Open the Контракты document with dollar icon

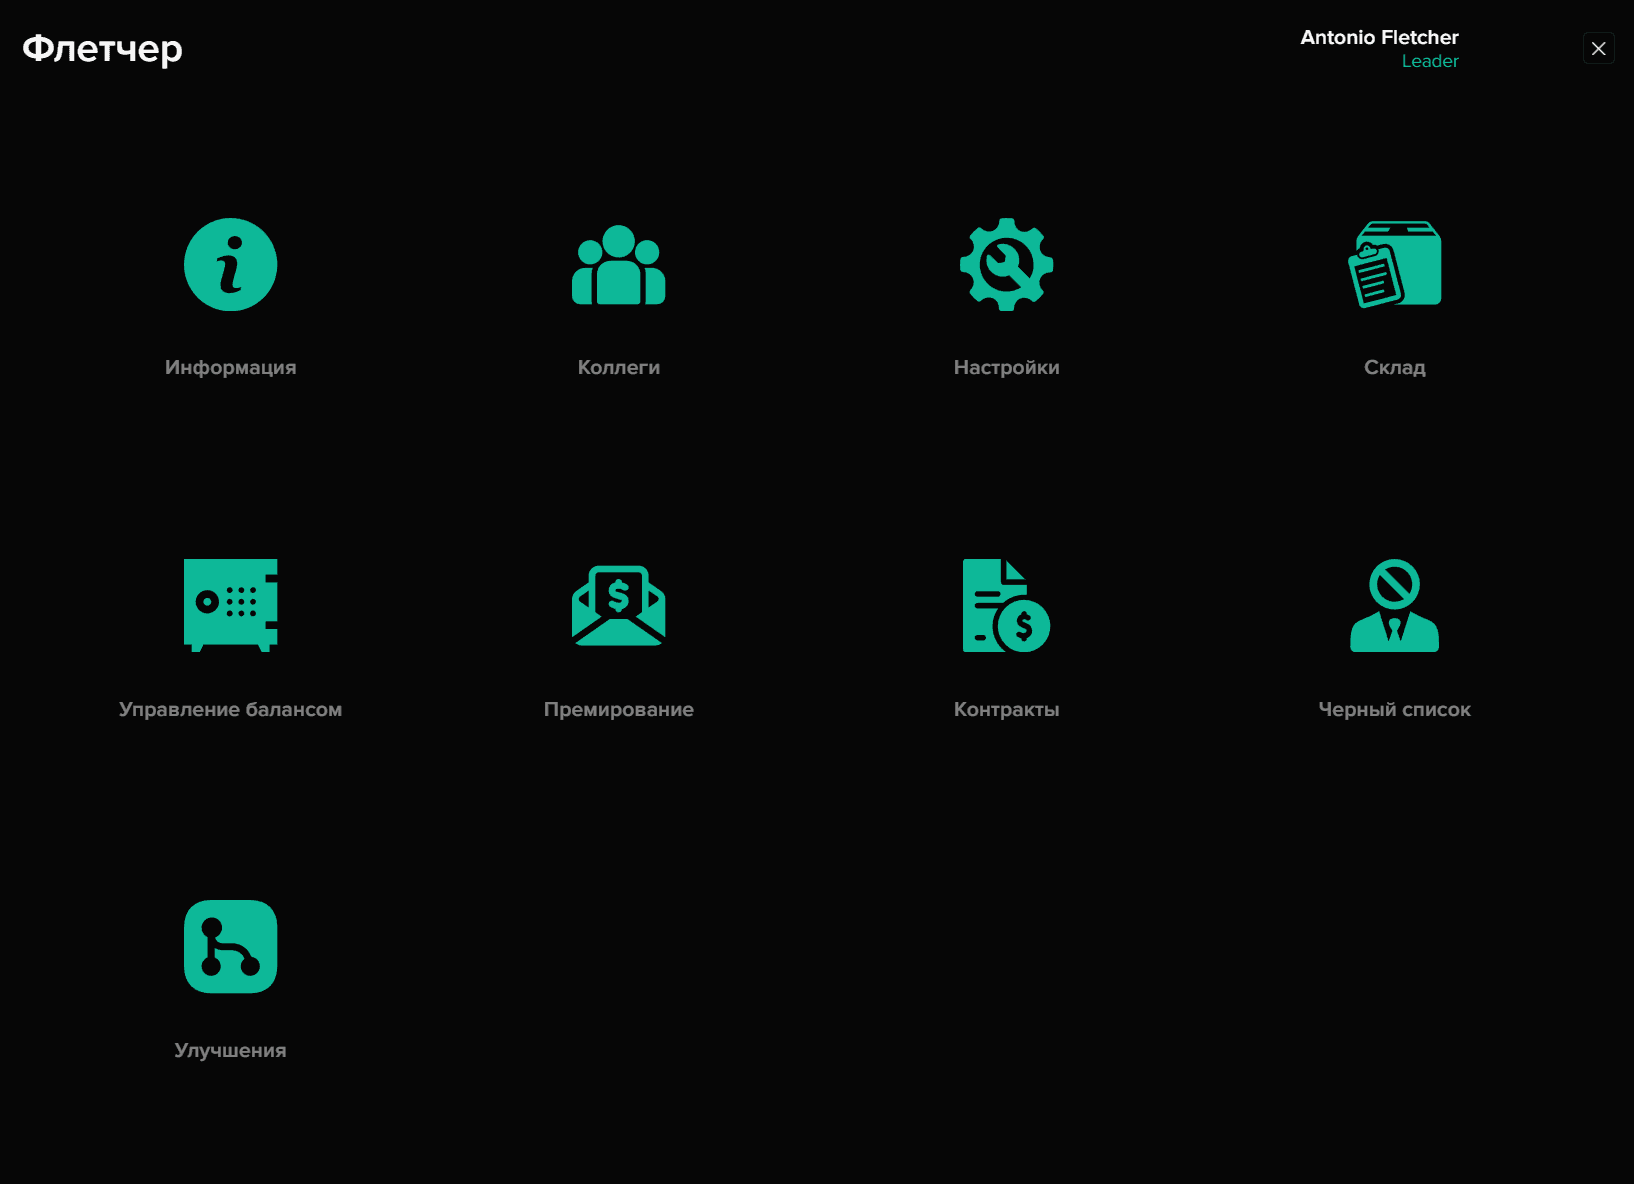[1006, 605]
